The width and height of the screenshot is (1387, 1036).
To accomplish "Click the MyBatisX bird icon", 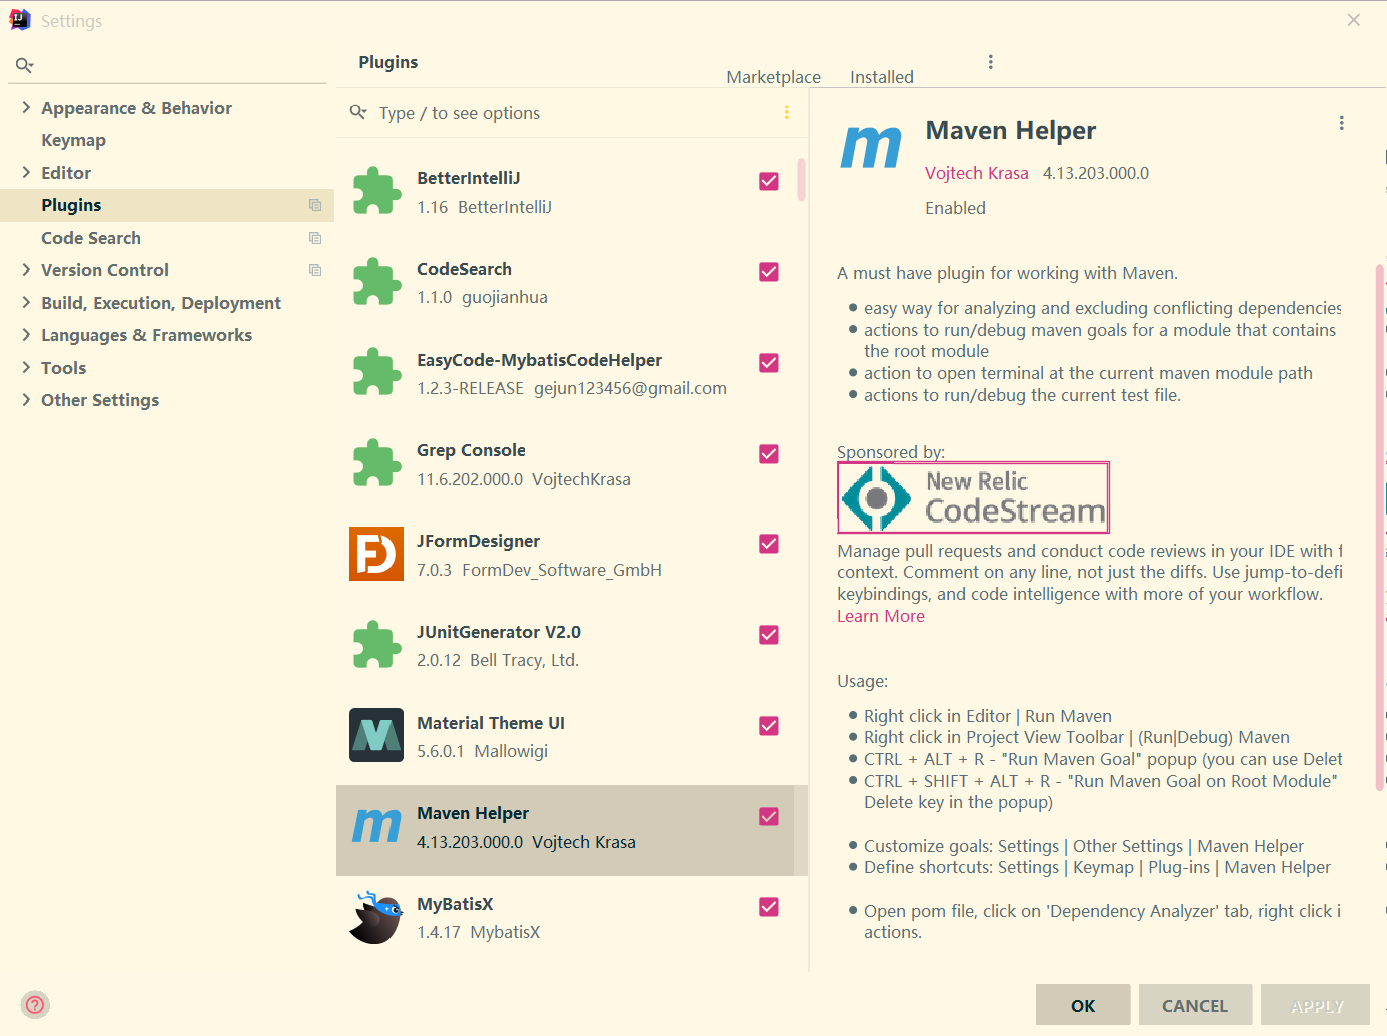I will coord(376,917).
